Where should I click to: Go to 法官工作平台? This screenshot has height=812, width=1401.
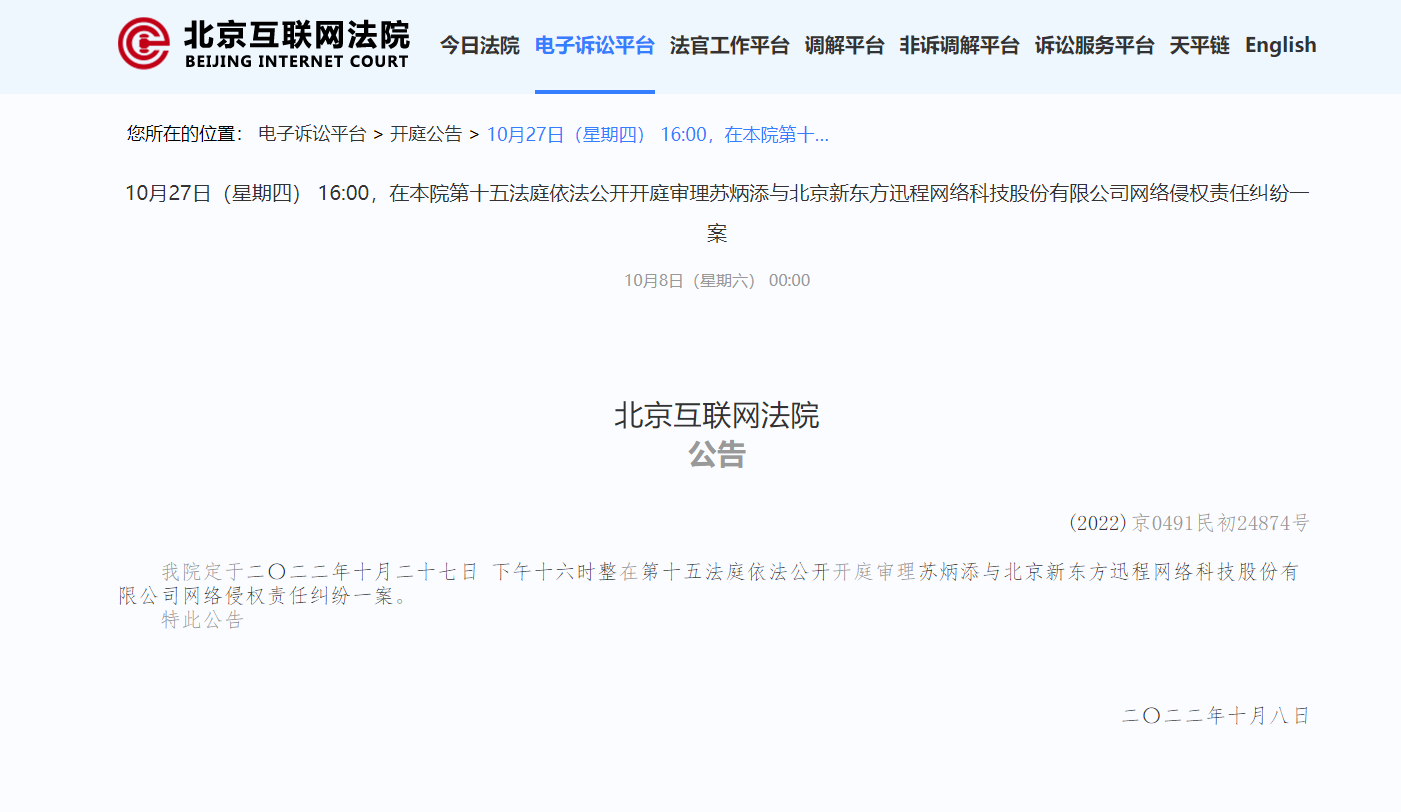730,45
